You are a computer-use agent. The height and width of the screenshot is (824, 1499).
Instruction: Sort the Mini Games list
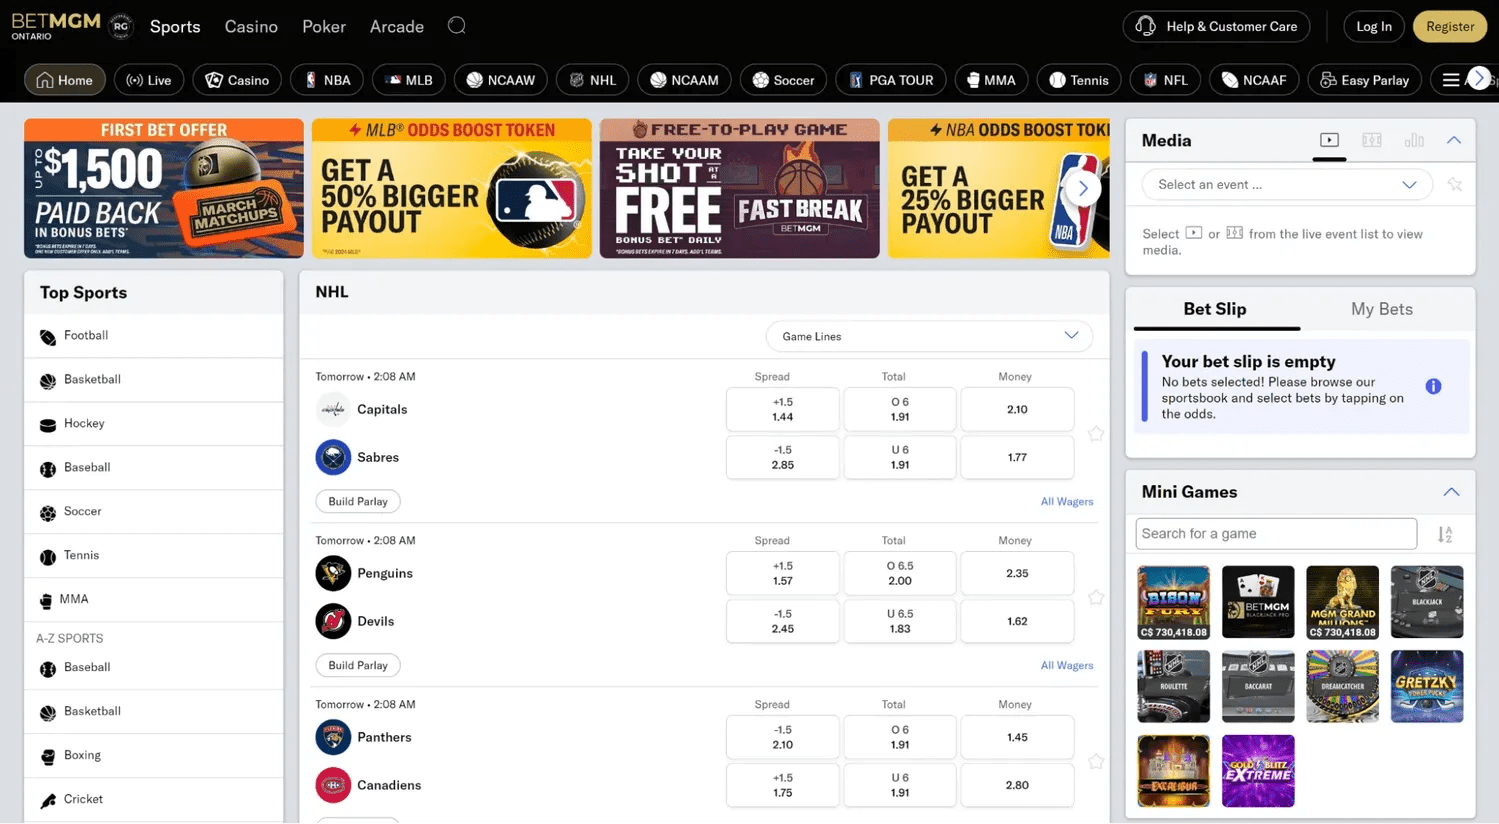tap(1445, 534)
